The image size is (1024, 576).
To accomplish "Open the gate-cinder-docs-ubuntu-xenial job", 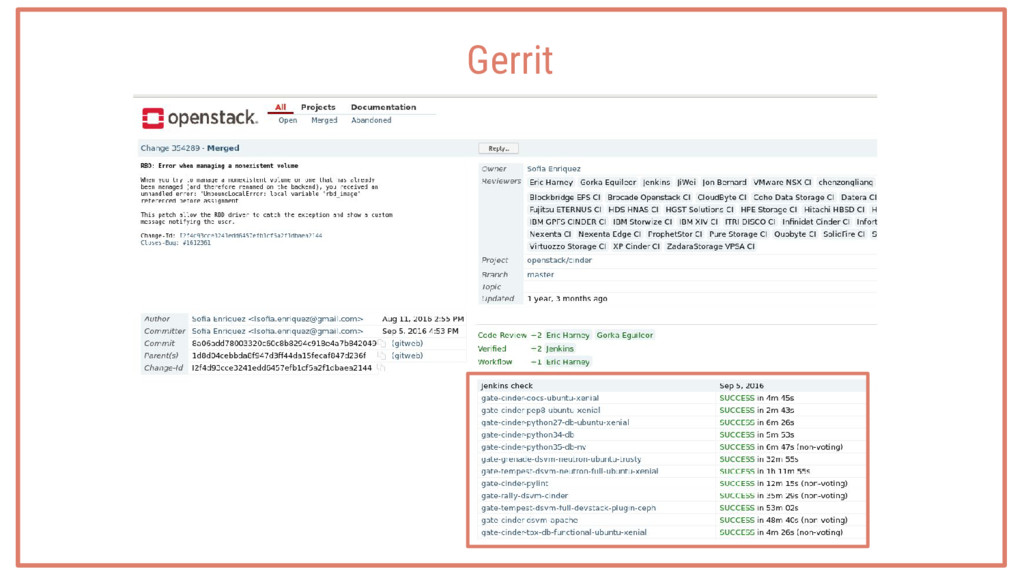I will click(540, 398).
